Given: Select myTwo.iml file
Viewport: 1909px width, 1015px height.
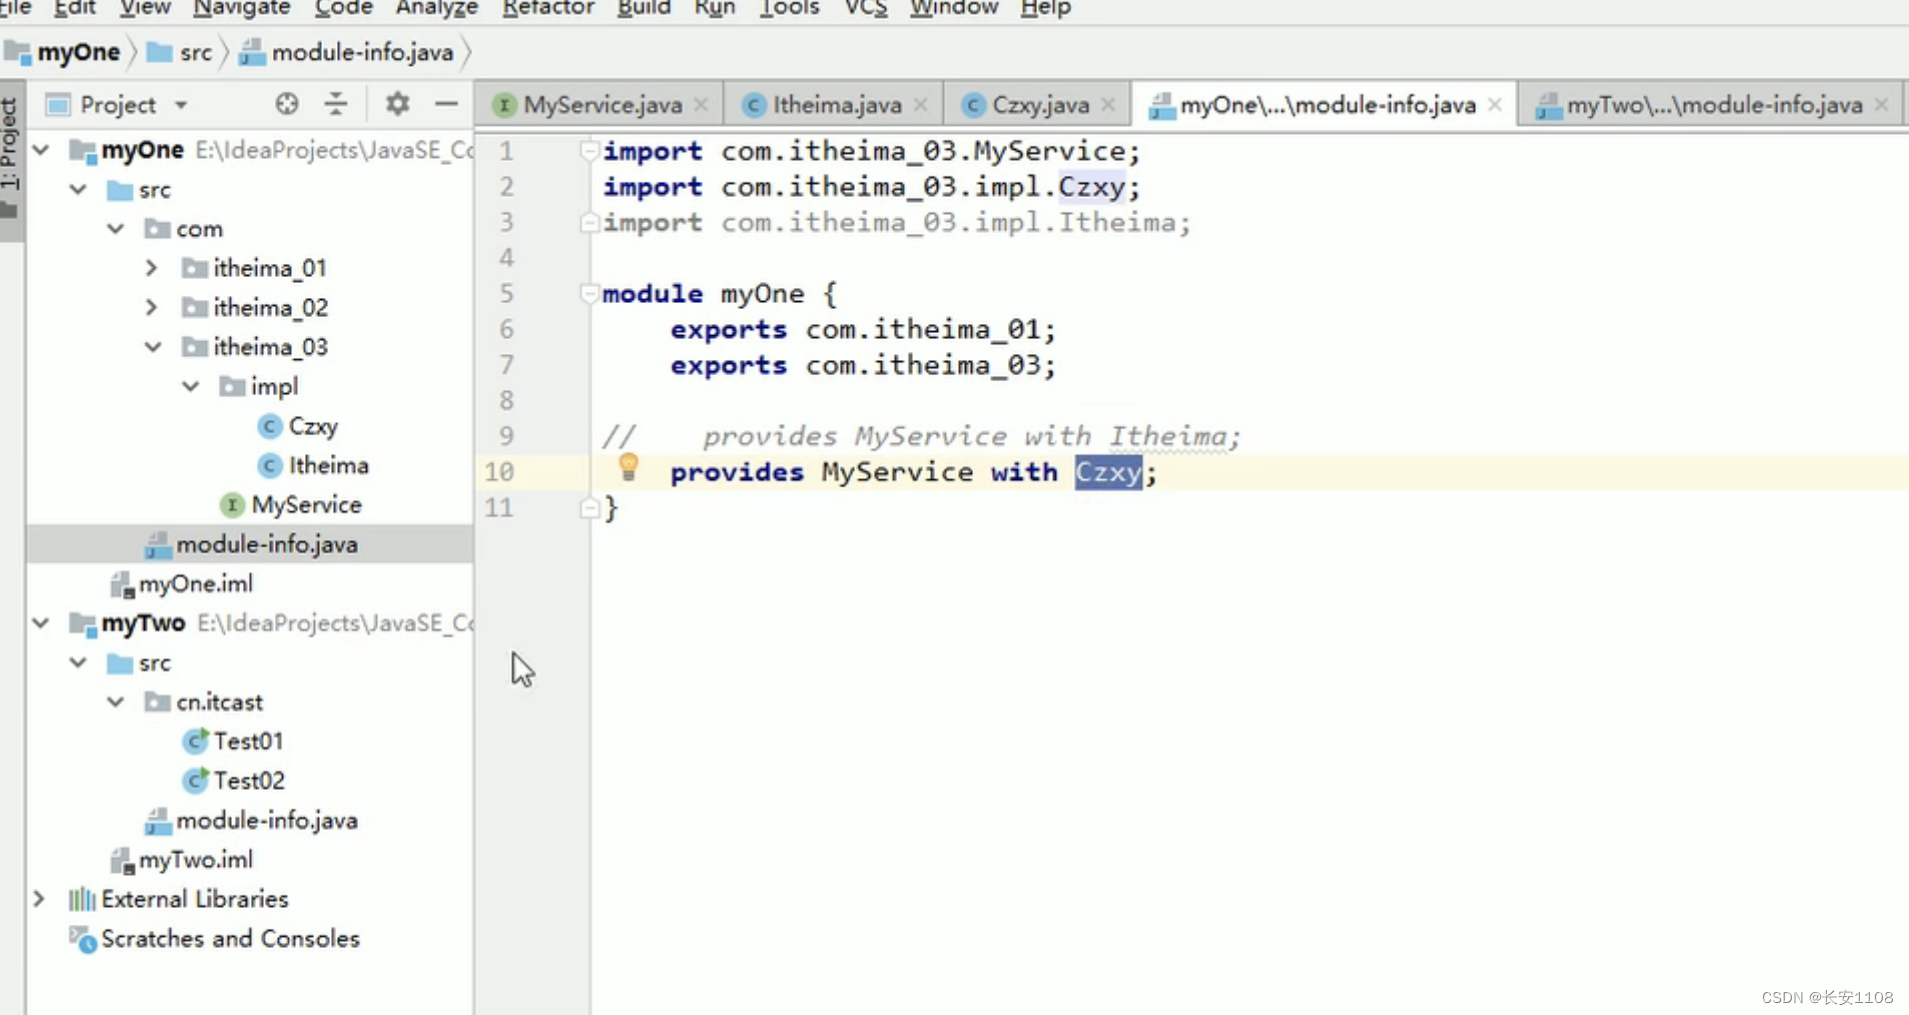Looking at the screenshot, I should (181, 860).
